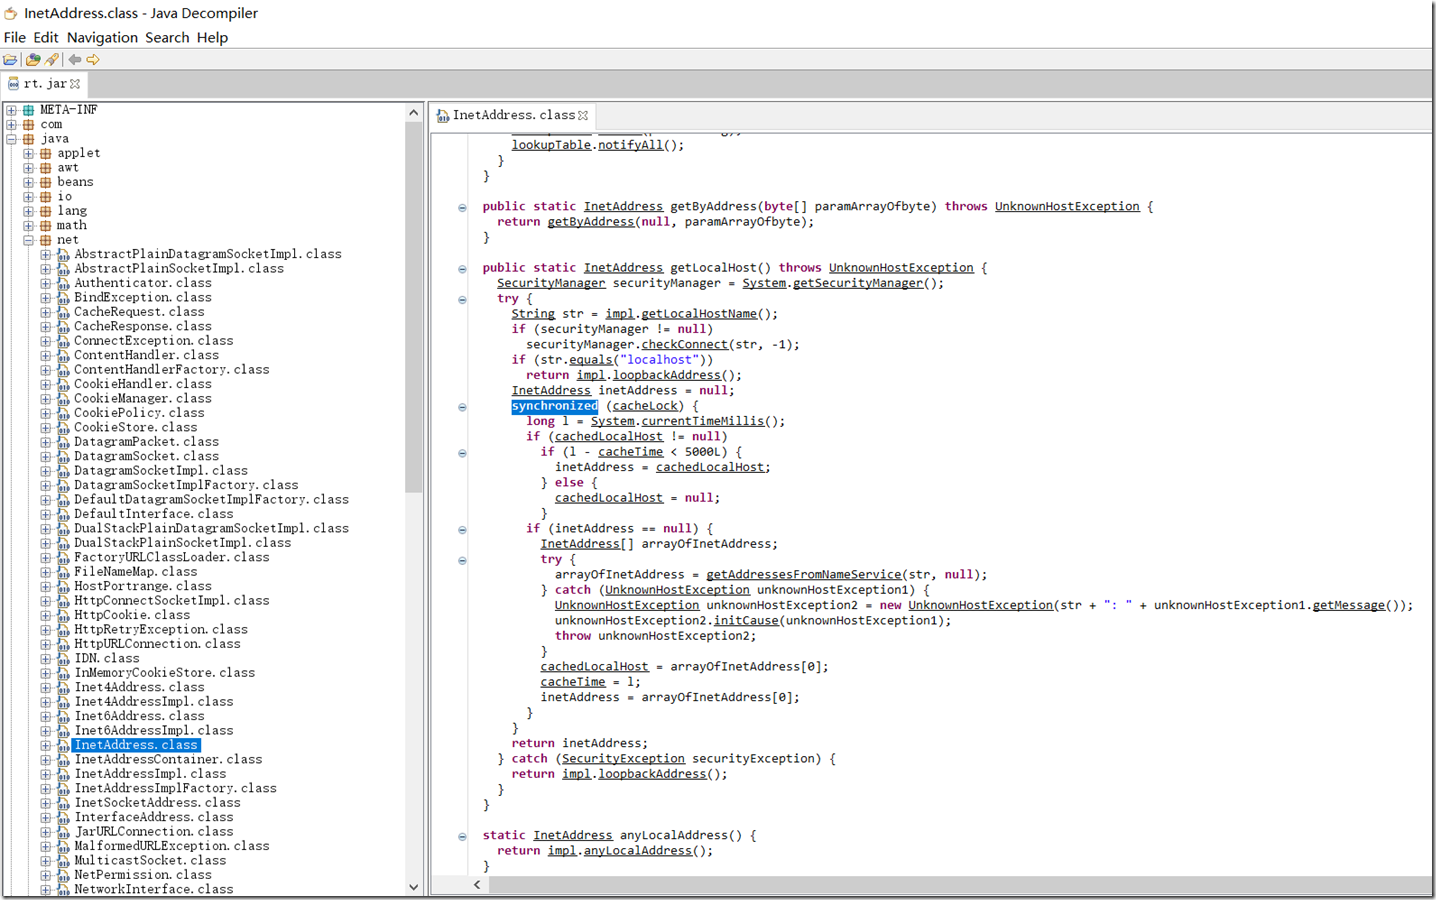Select HttpURLConnection.class in the tree
The width and height of the screenshot is (1436, 900).
(157, 645)
